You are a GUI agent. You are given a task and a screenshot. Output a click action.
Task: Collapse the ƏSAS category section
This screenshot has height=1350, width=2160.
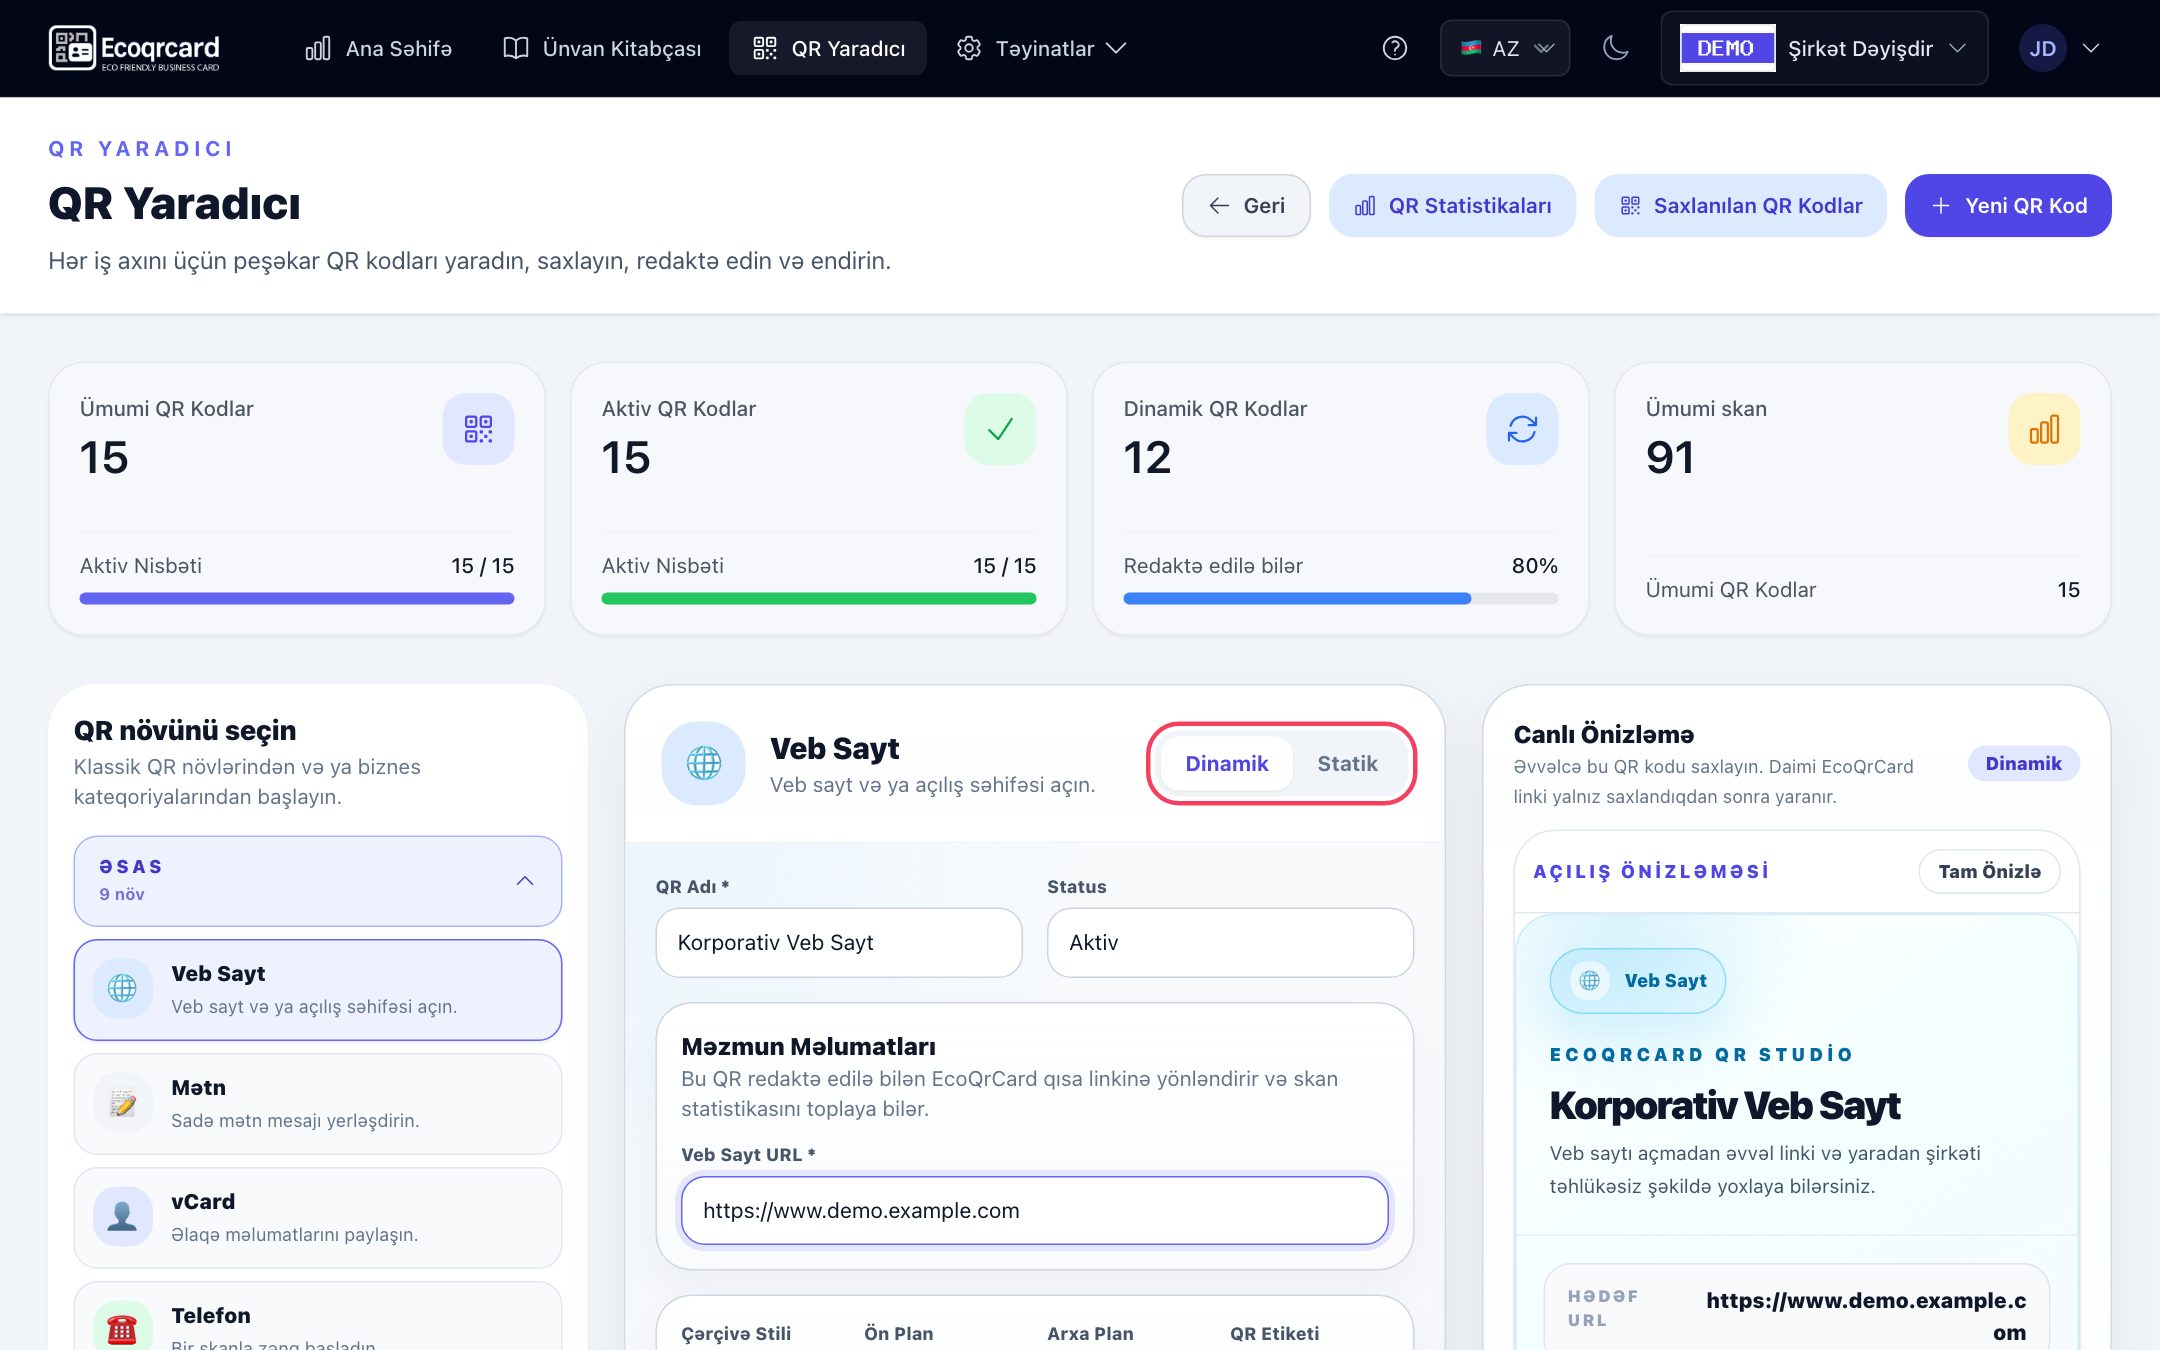(318, 881)
